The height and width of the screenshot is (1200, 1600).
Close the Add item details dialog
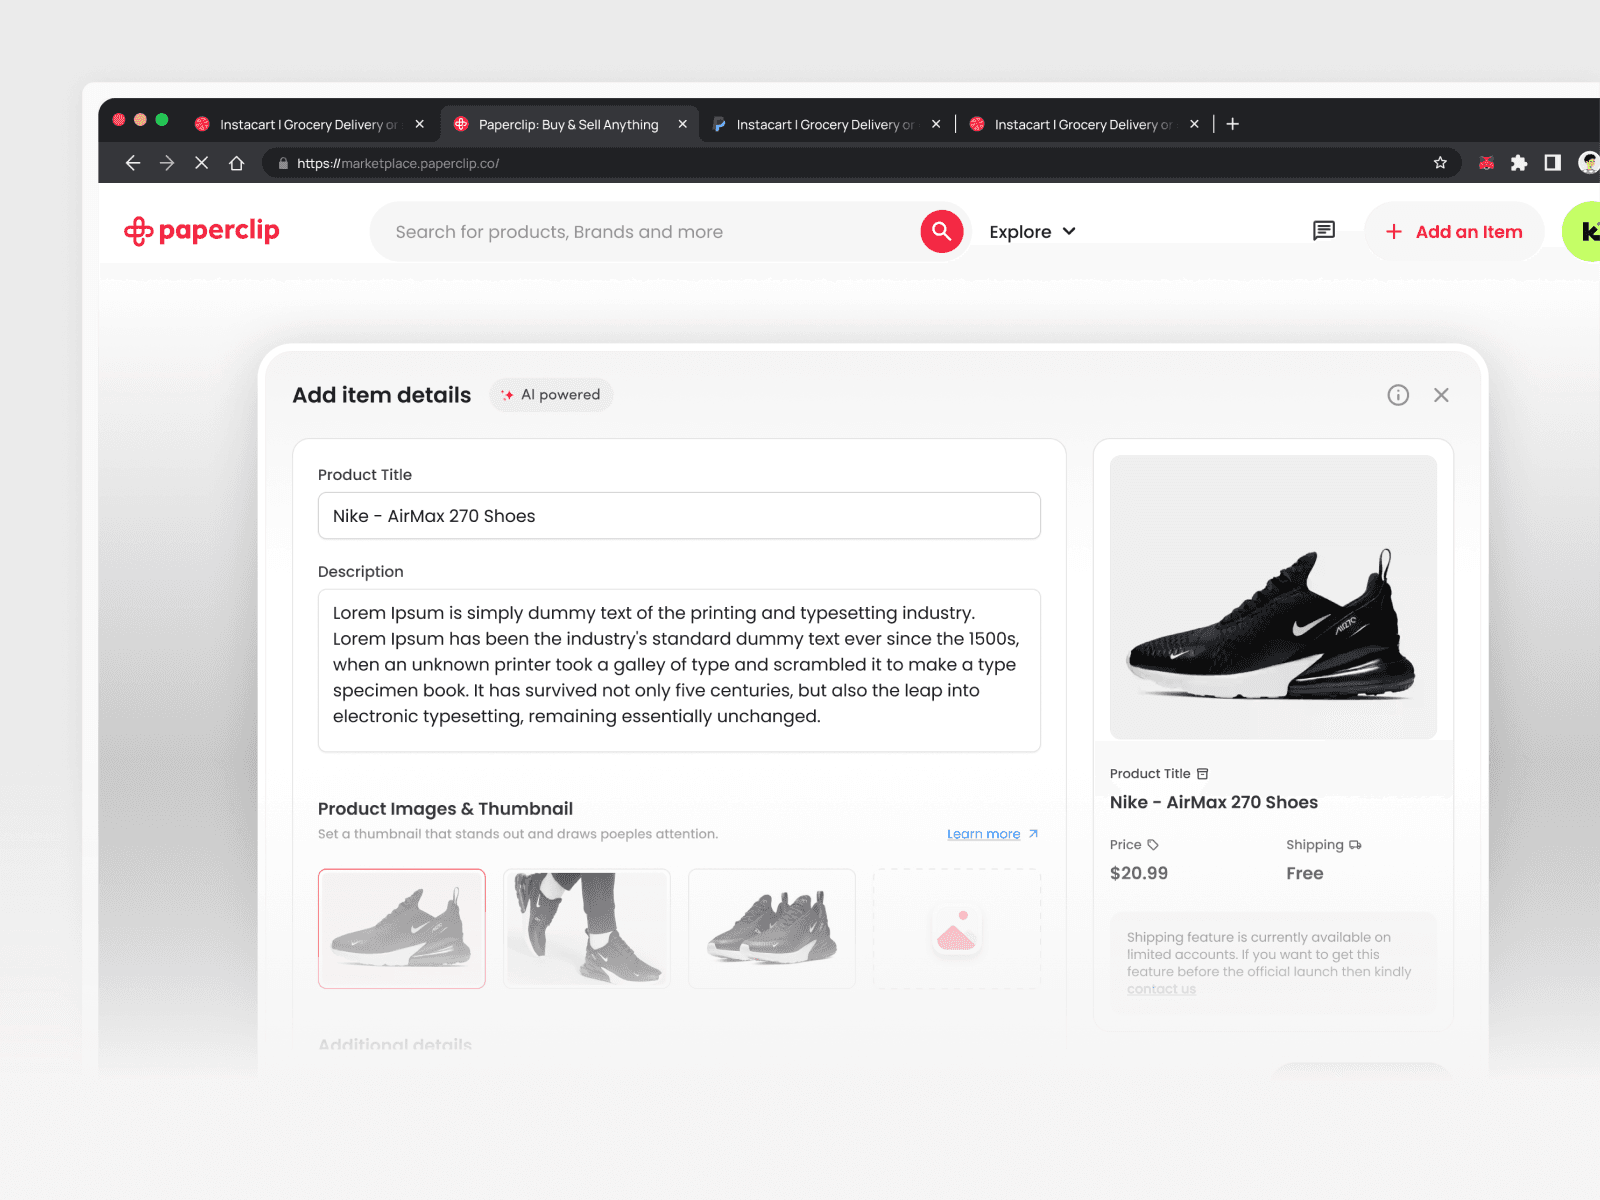1441,395
